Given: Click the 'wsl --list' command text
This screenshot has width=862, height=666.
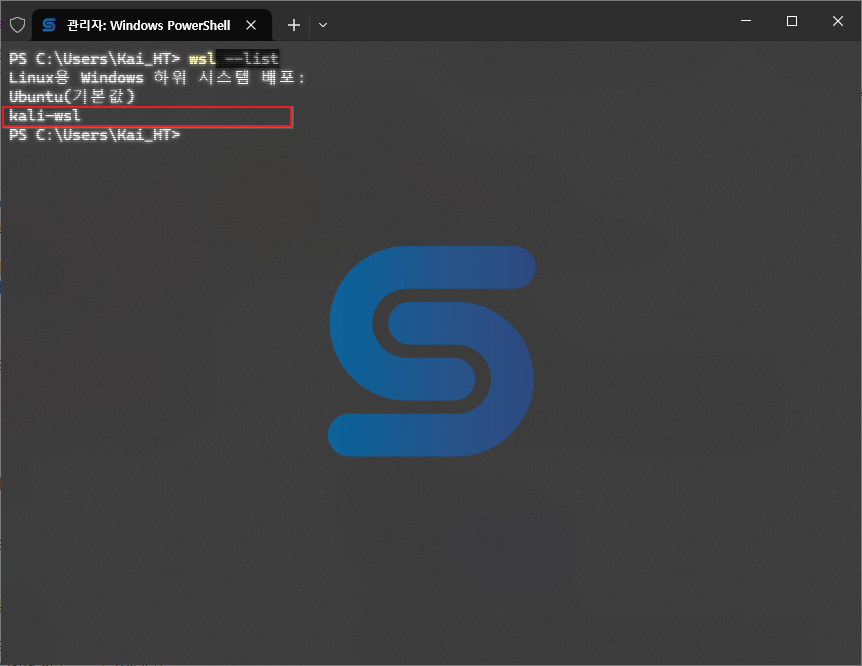Looking at the screenshot, I should click(234, 58).
